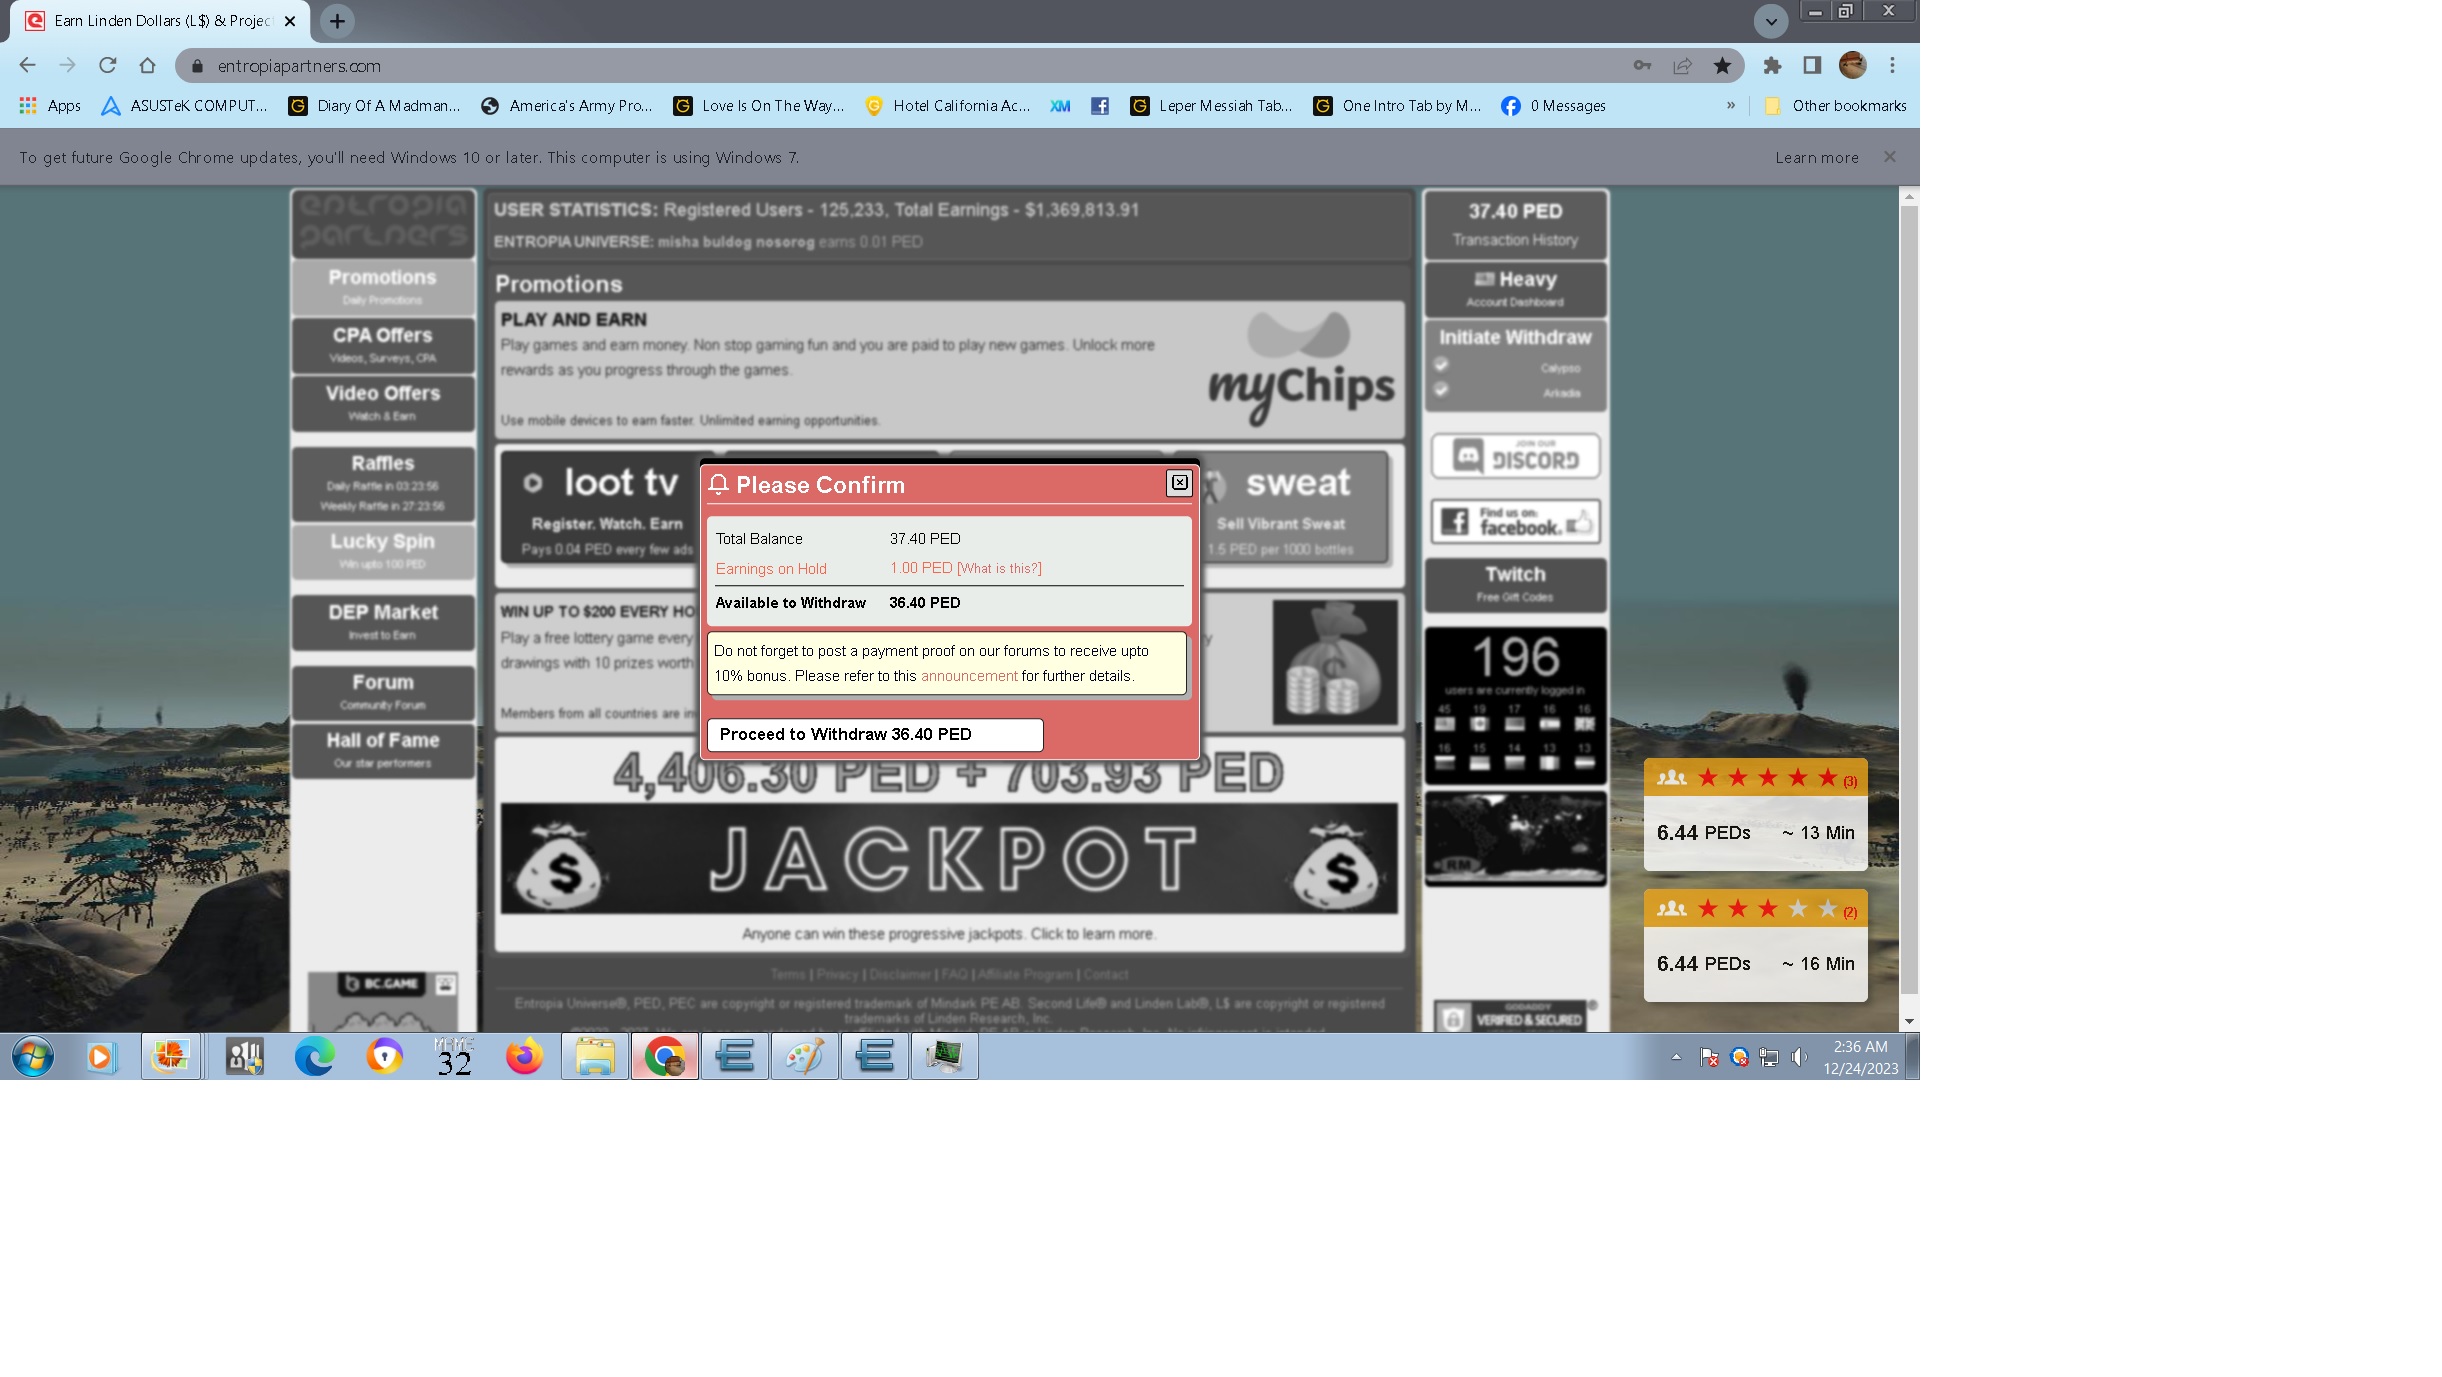Open Transaction History under 37.40 PED

(1514, 240)
